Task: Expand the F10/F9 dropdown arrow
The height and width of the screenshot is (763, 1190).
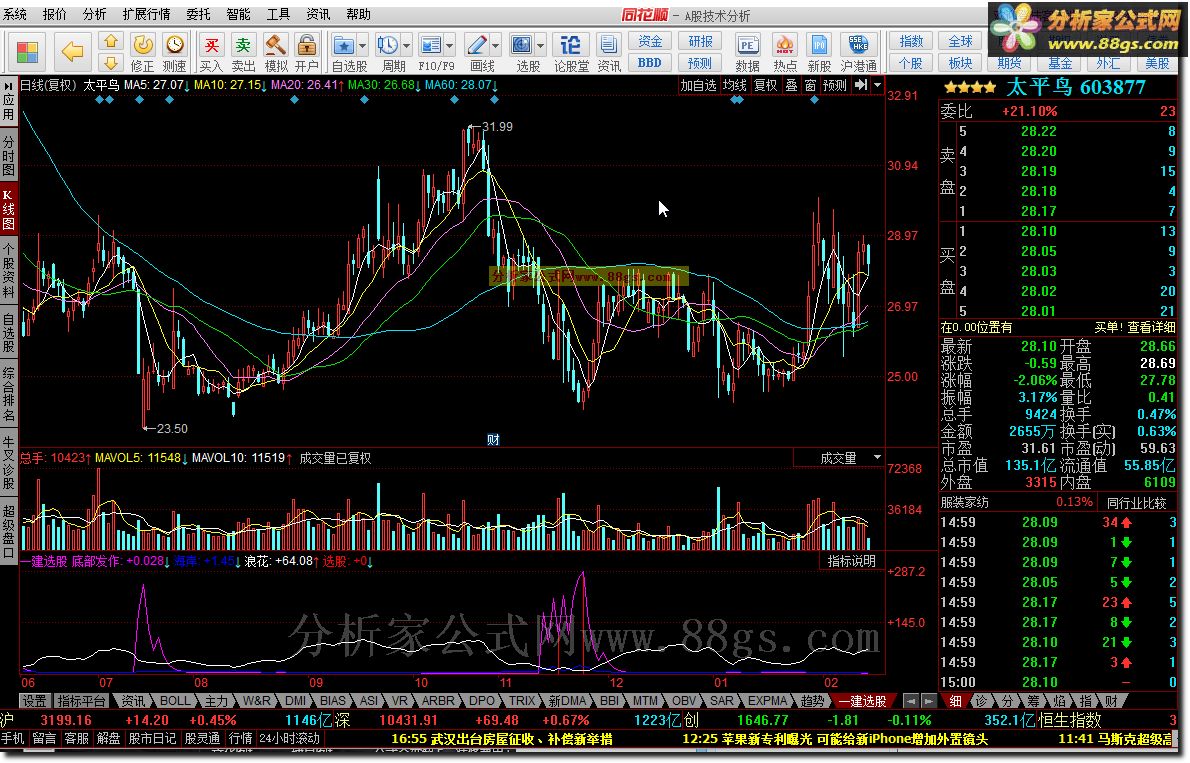Action: (450, 46)
